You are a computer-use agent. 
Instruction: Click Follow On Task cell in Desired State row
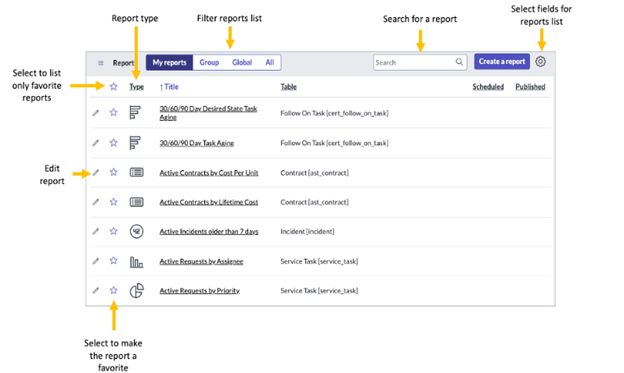(x=334, y=113)
